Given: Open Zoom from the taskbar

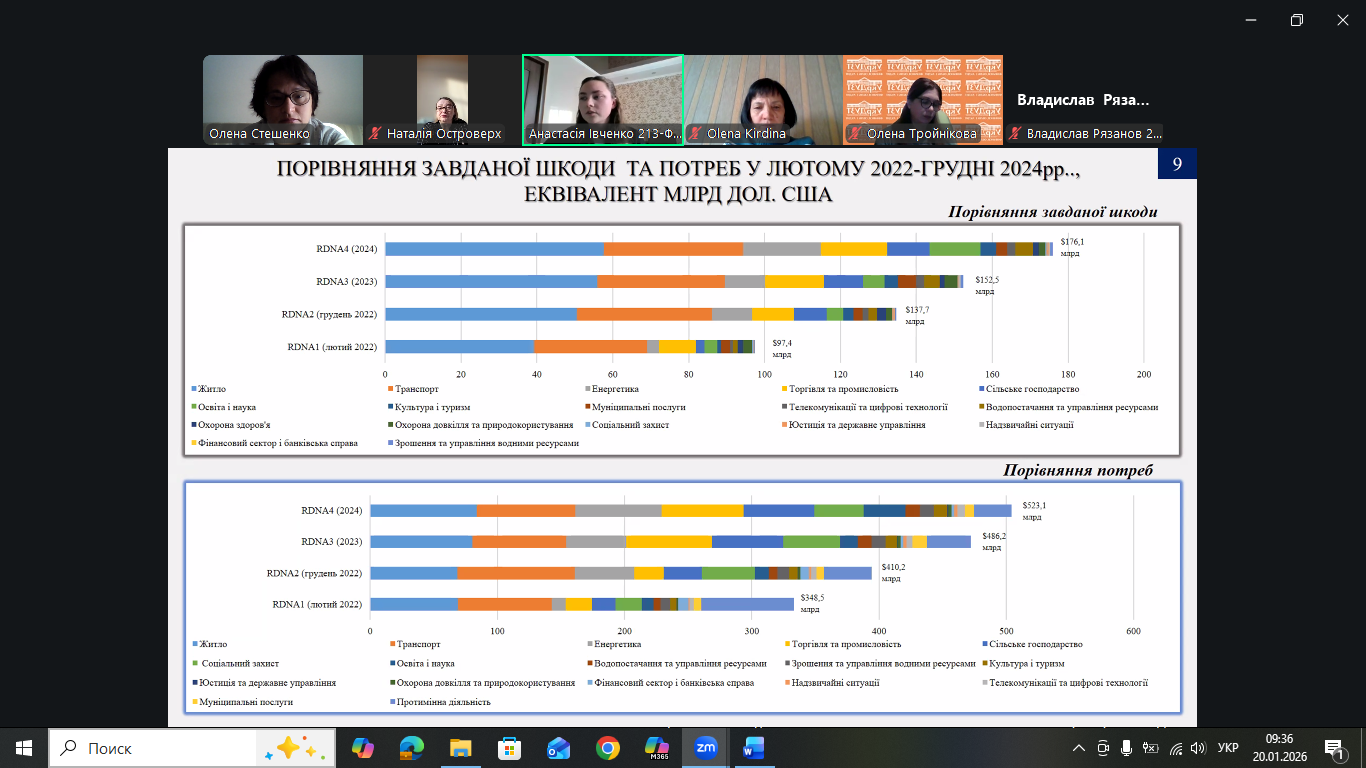Looking at the screenshot, I should point(706,748).
